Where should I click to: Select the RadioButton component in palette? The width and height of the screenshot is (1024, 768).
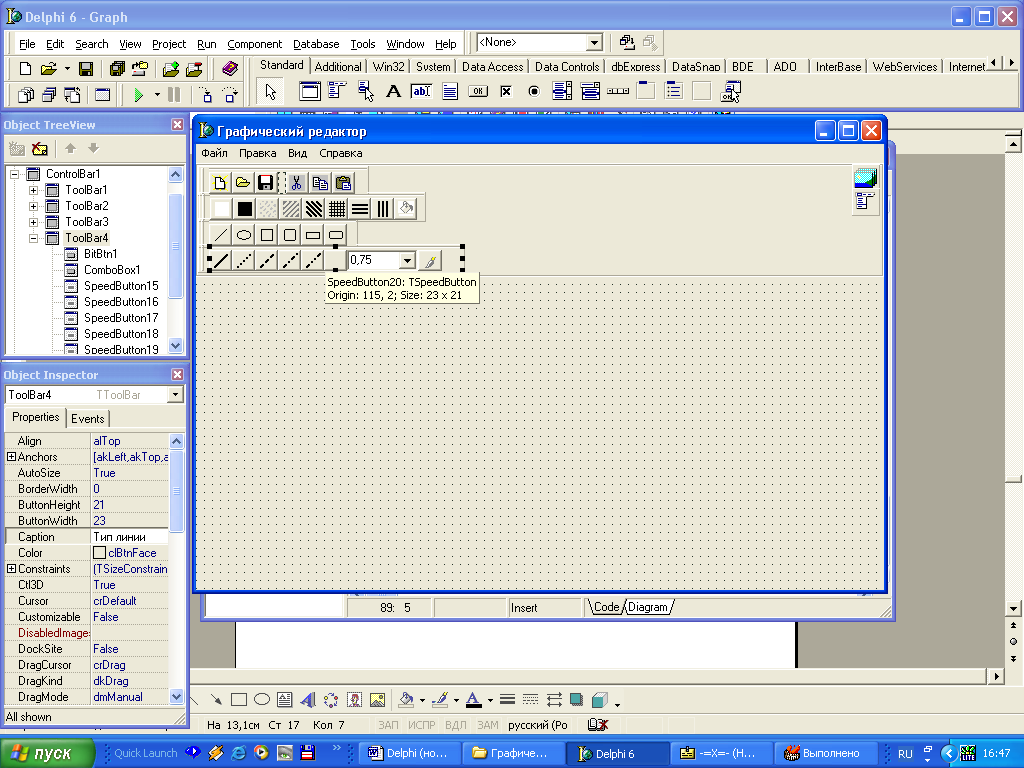(534, 91)
